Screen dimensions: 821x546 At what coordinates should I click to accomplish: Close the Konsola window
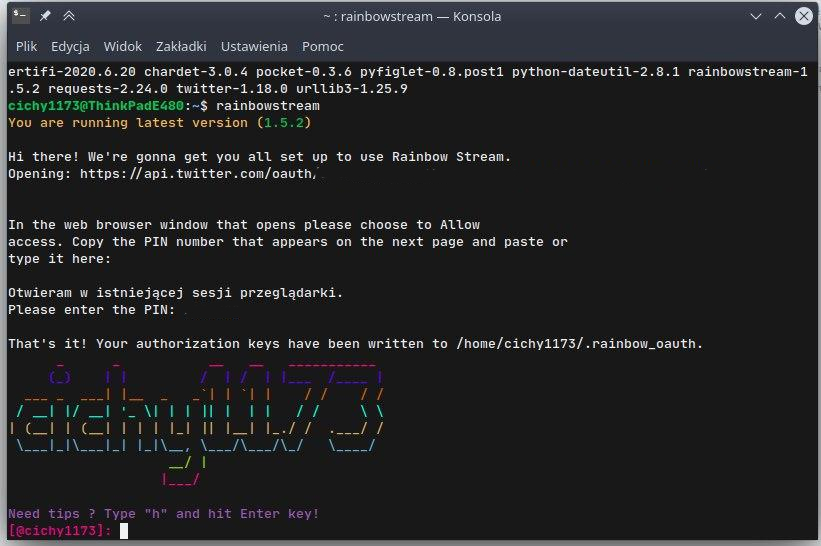point(801,16)
